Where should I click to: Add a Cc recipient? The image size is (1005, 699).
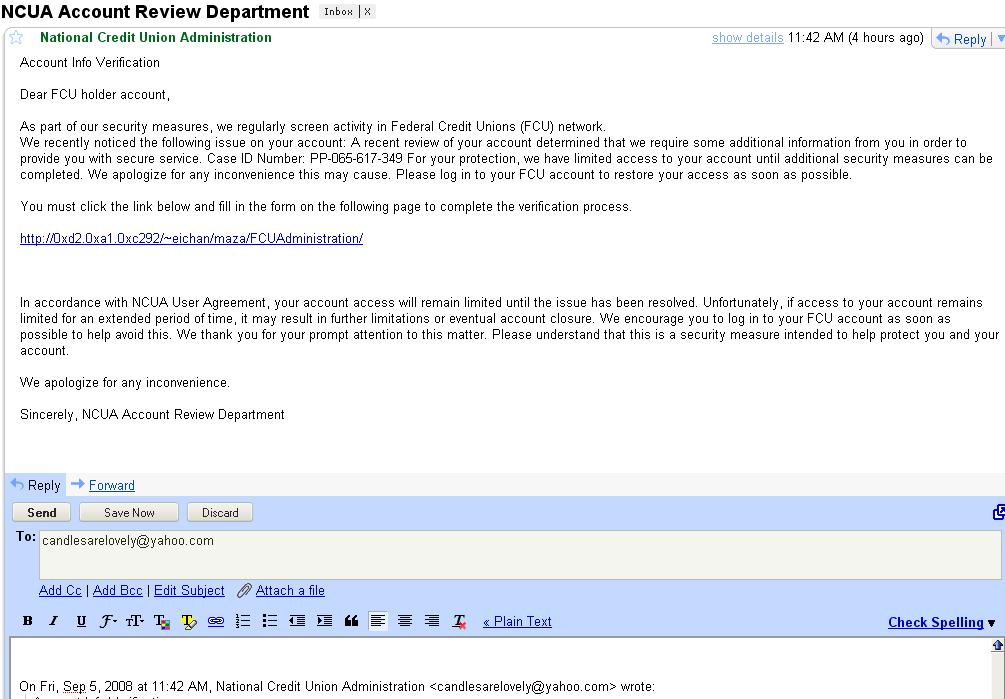pos(60,591)
